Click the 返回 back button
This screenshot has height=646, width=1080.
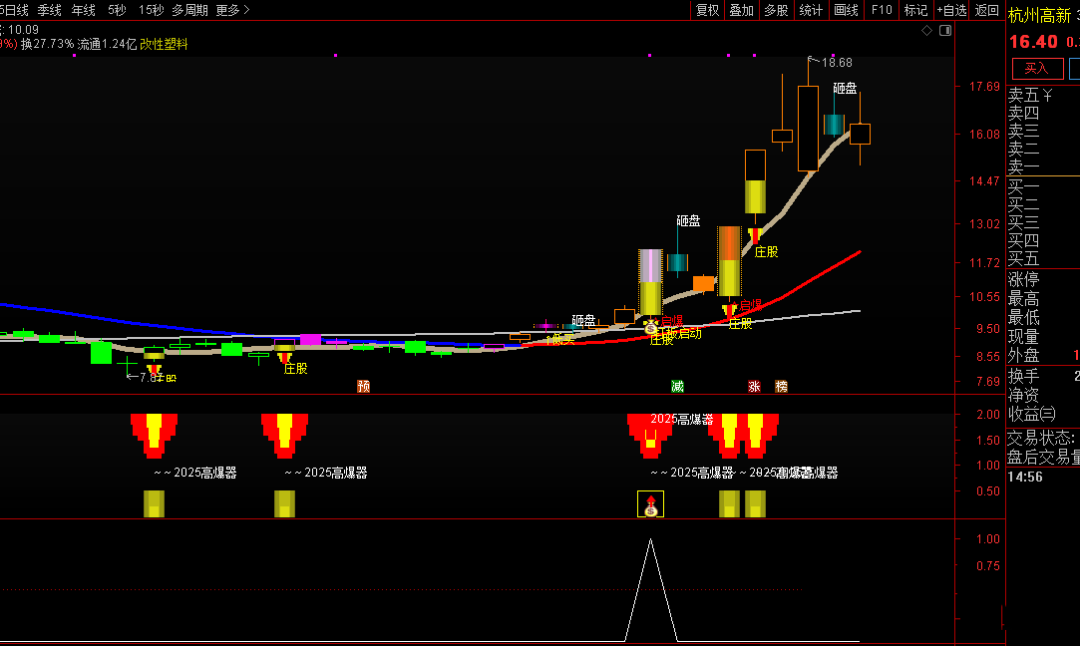(x=986, y=10)
